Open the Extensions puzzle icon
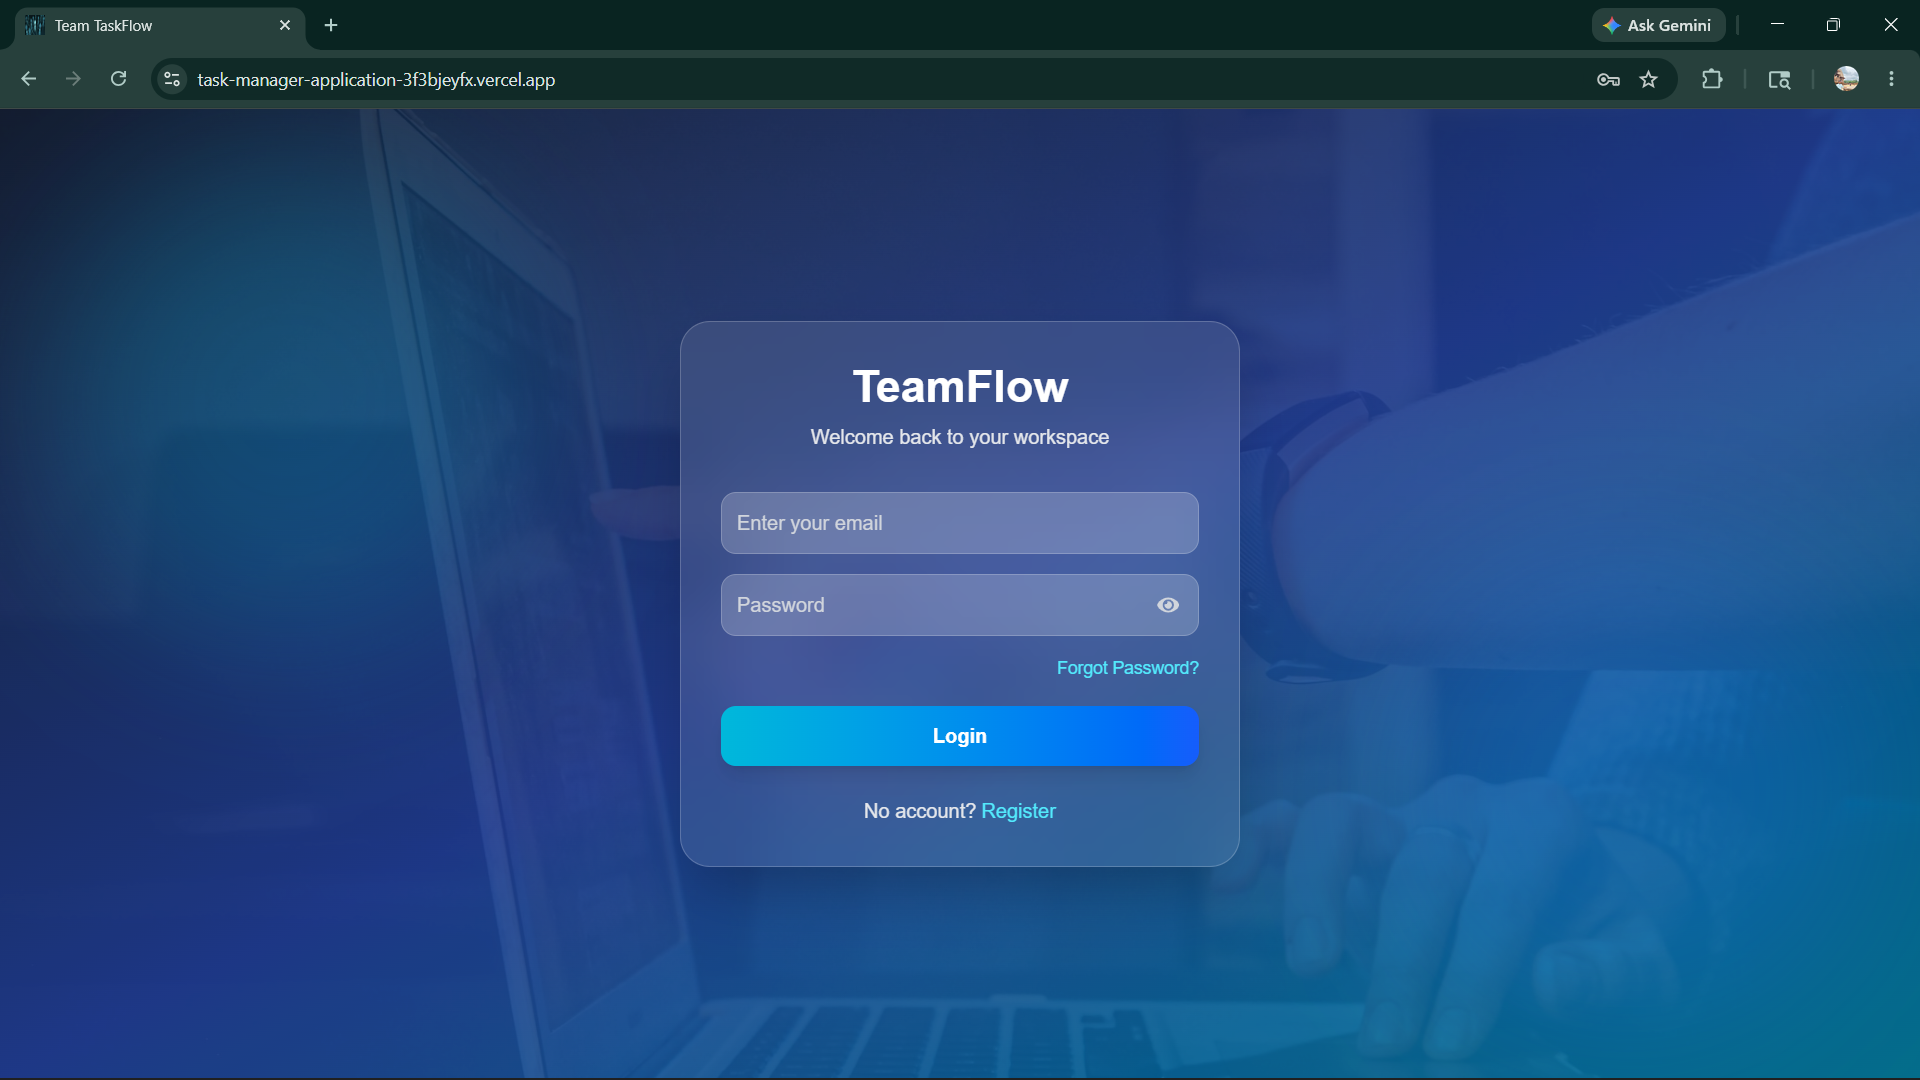The width and height of the screenshot is (1920, 1080). pyautogui.click(x=1712, y=79)
